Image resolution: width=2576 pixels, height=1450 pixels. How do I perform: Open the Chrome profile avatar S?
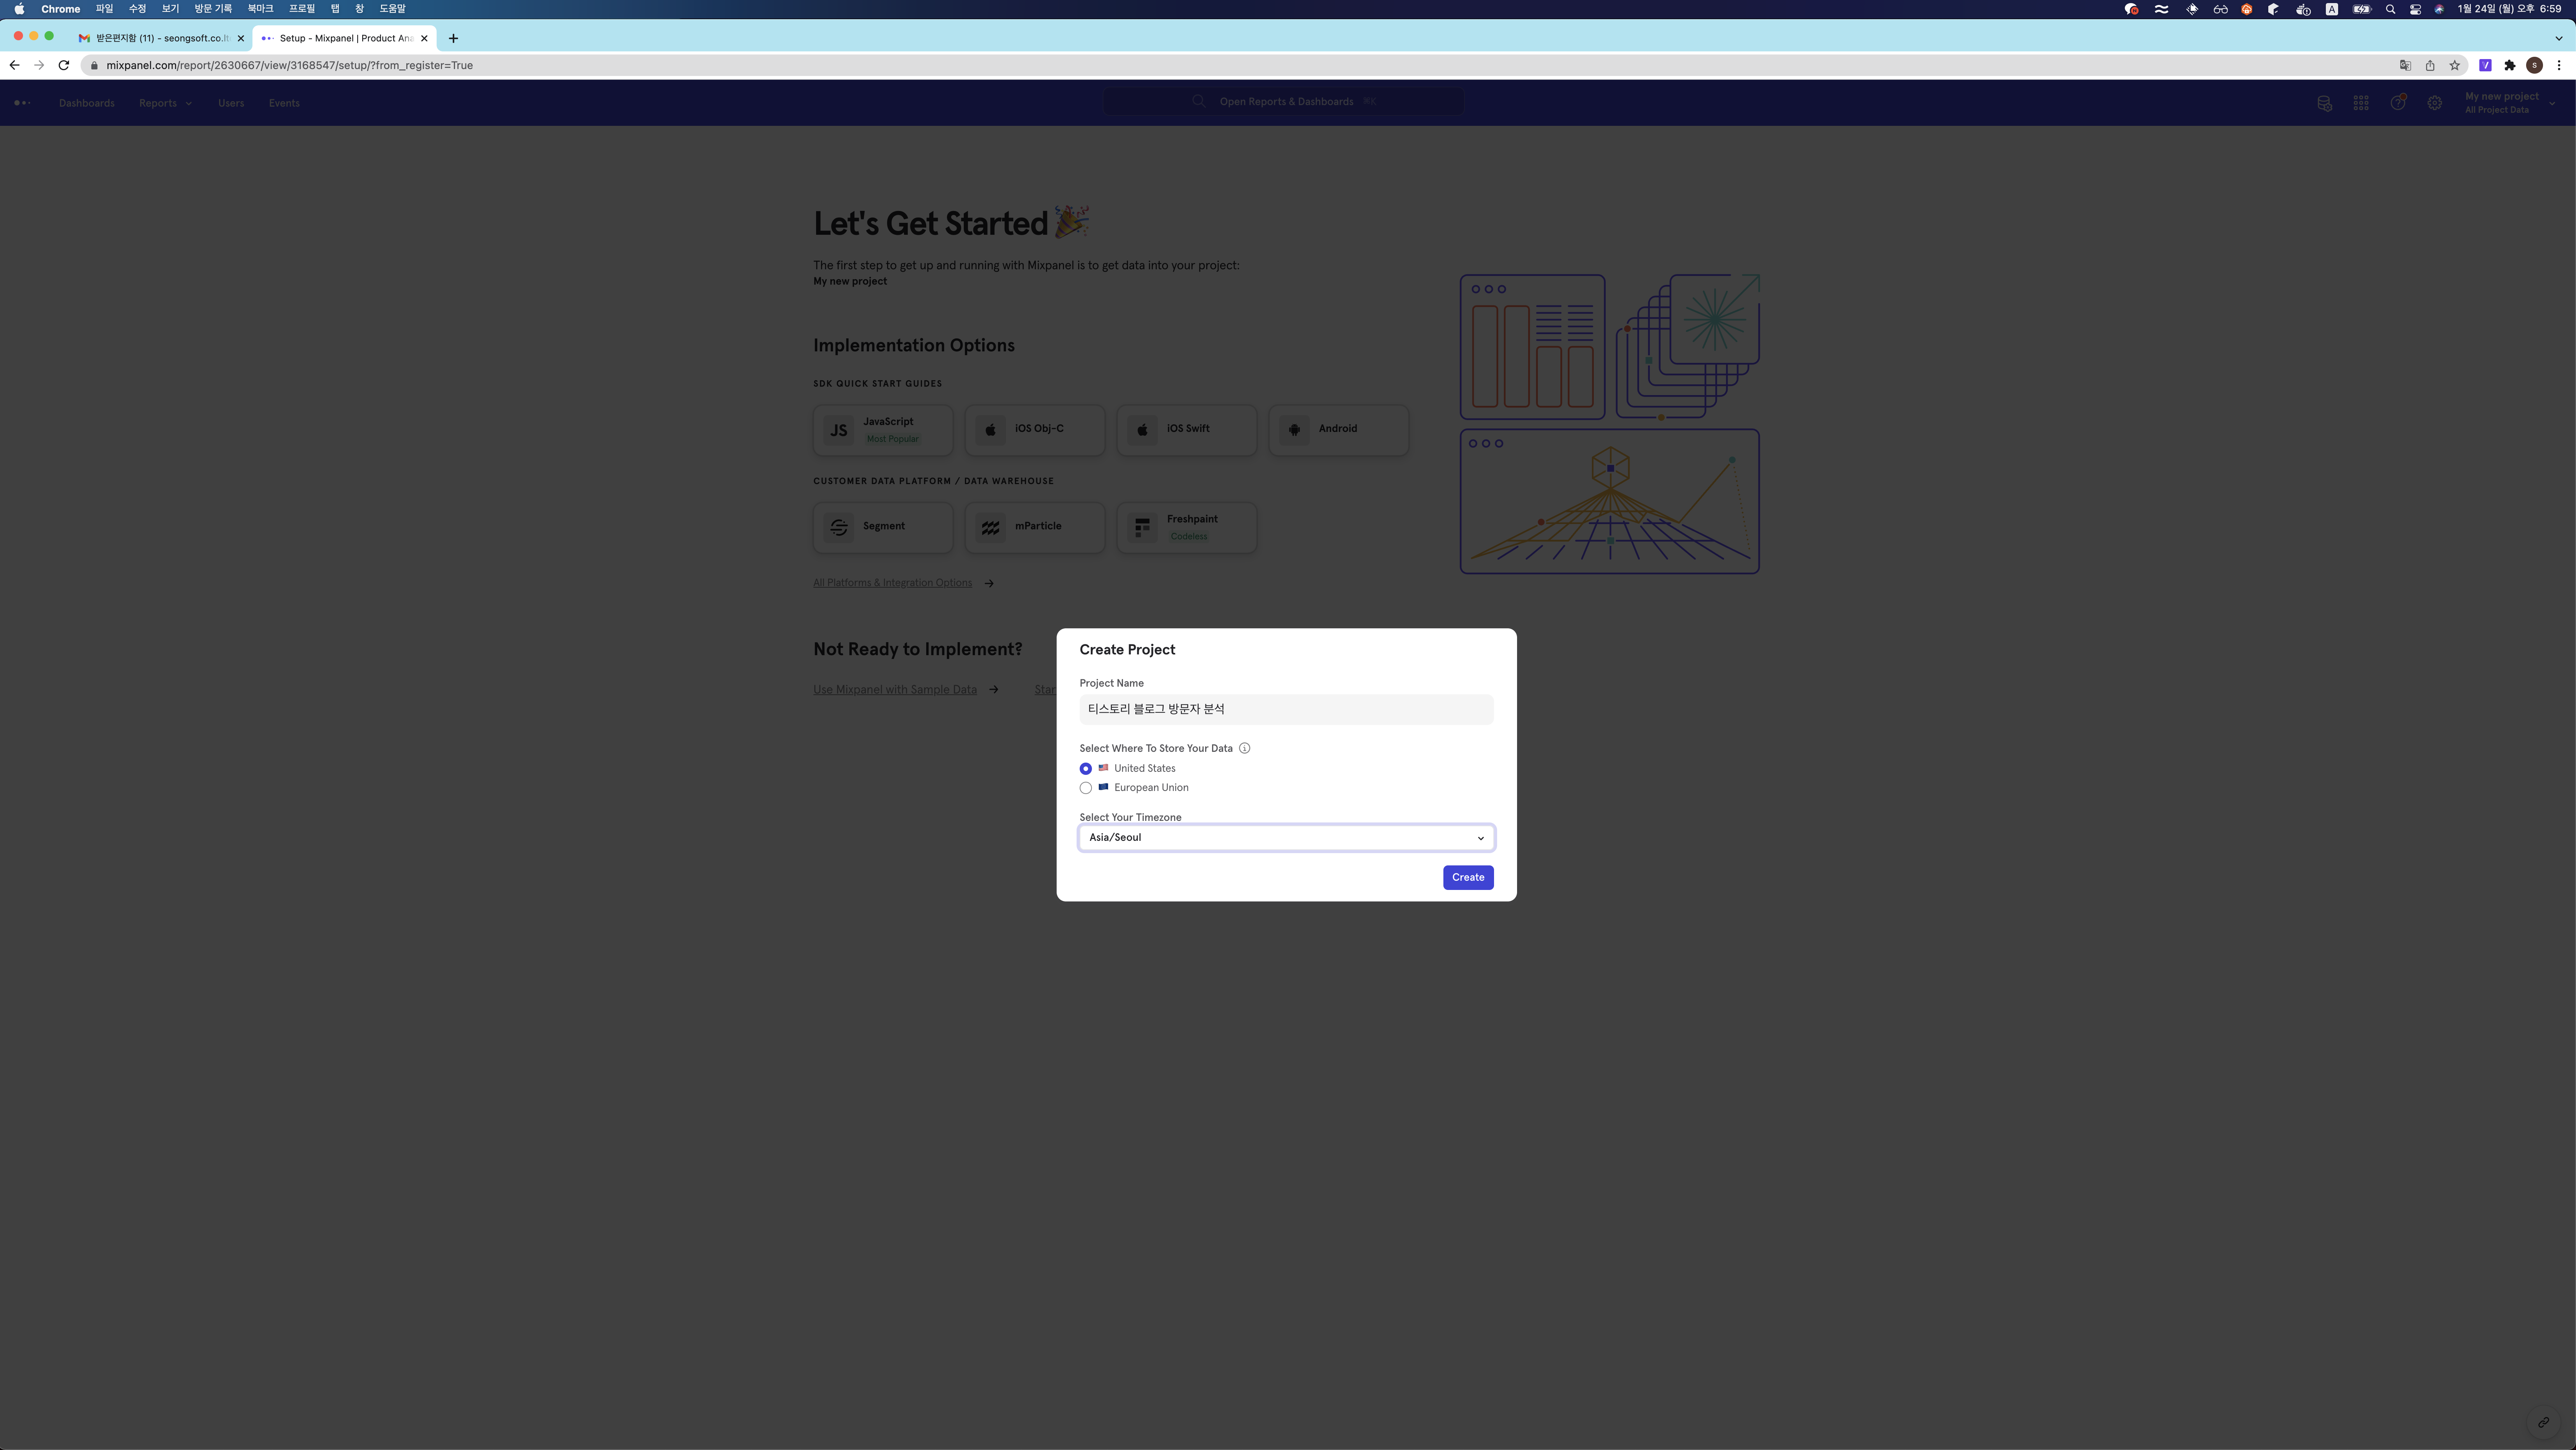[x=2534, y=65]
